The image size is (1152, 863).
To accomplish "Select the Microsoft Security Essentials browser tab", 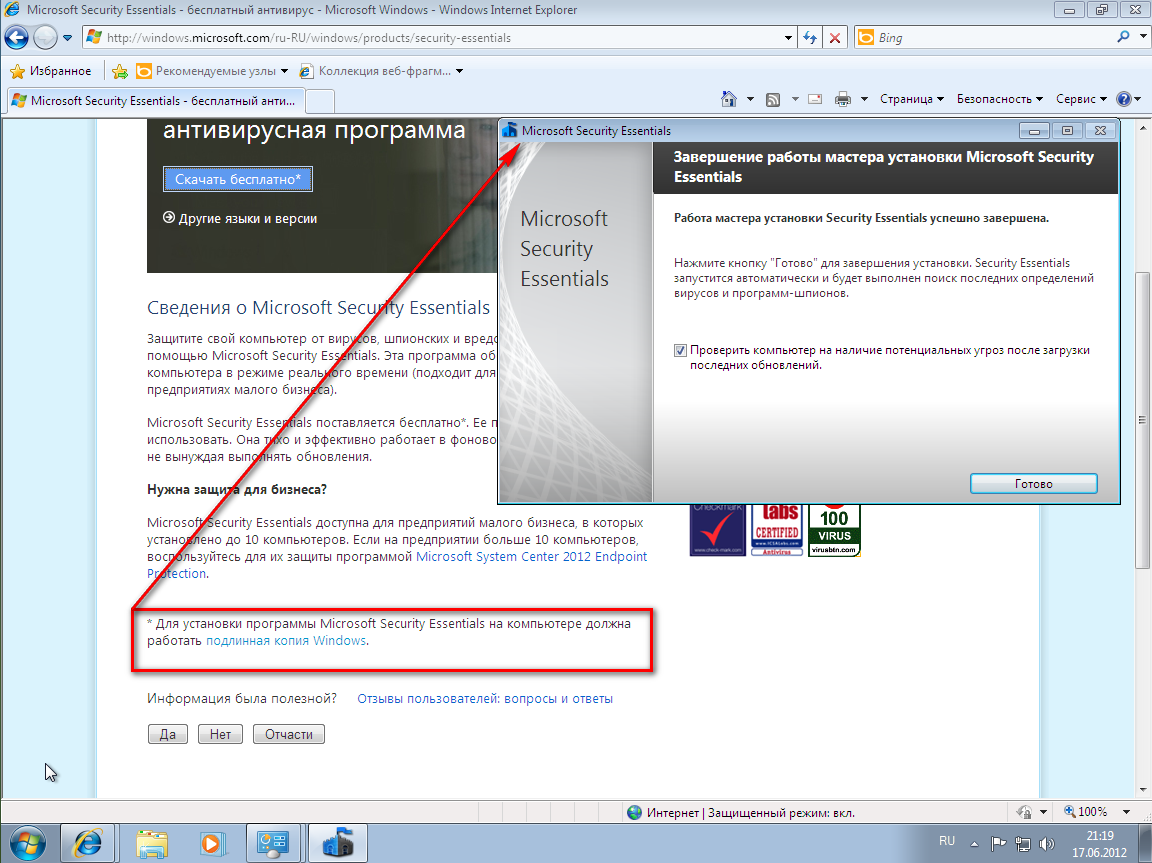I will coord(154,101).
